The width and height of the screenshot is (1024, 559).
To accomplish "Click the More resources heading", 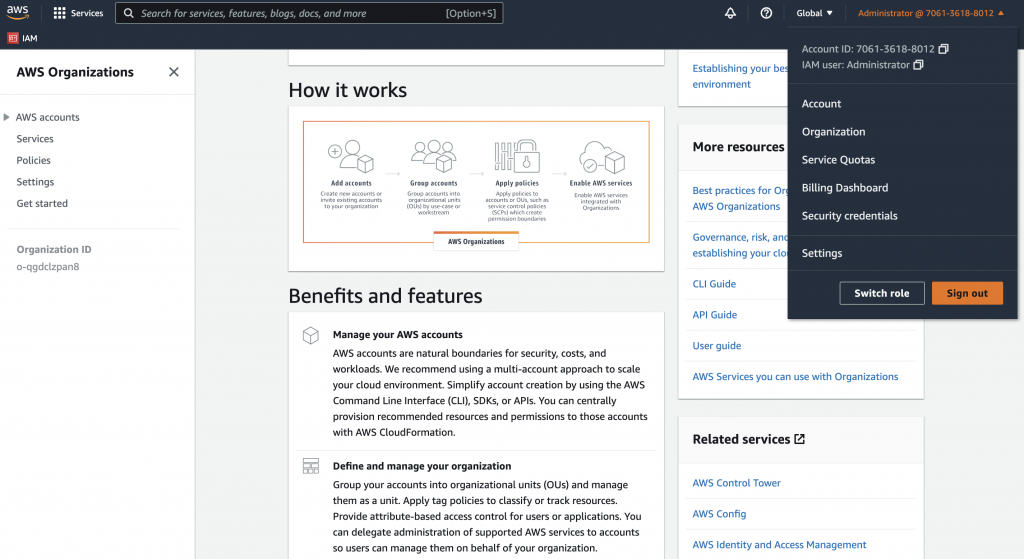I will [738, 147].
